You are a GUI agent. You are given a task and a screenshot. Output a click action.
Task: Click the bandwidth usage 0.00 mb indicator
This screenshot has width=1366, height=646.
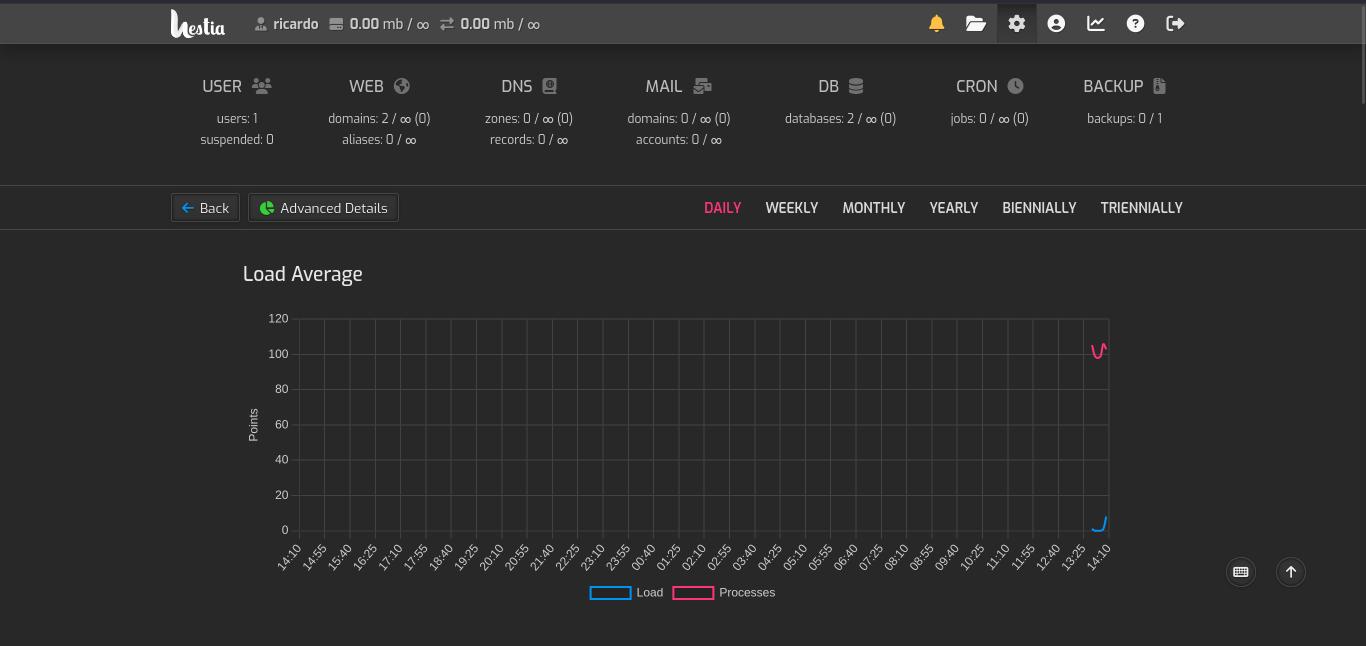[x=490, y=24]
